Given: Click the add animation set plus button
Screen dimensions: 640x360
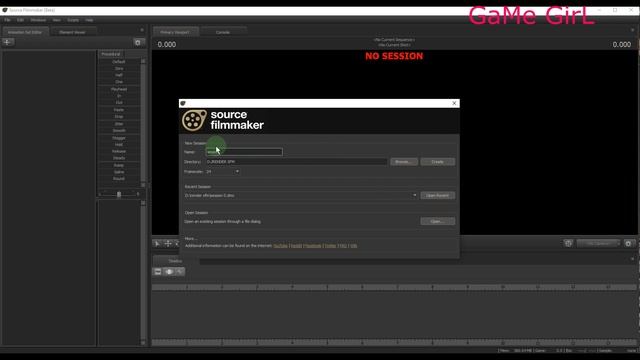Looking at the screenshot, I should click(x=8, y=42).
